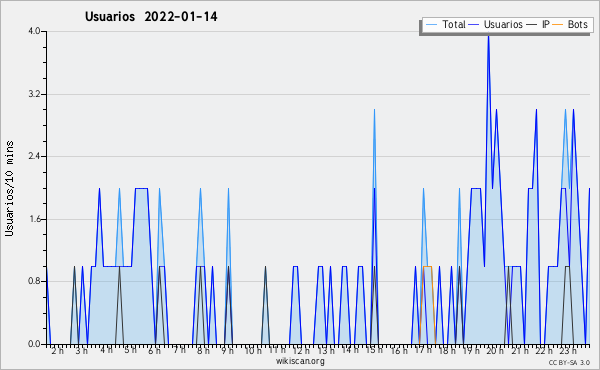Click the 0.8 y-axis value
Image resolution: width=600 pixels, height=370 pixels.
(34, 281)
